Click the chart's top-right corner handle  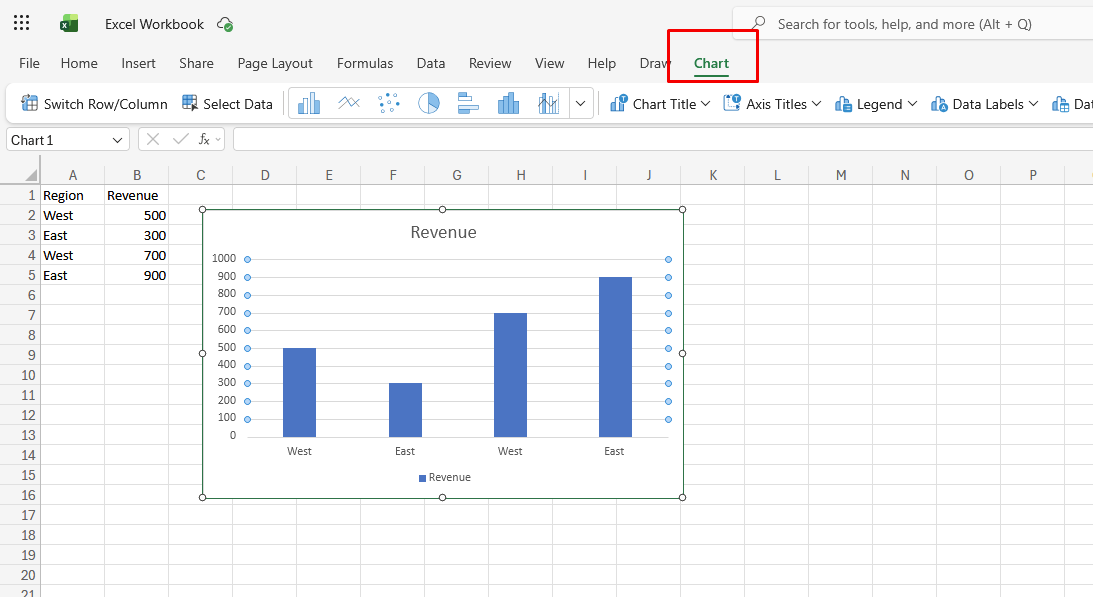[682, 209]
